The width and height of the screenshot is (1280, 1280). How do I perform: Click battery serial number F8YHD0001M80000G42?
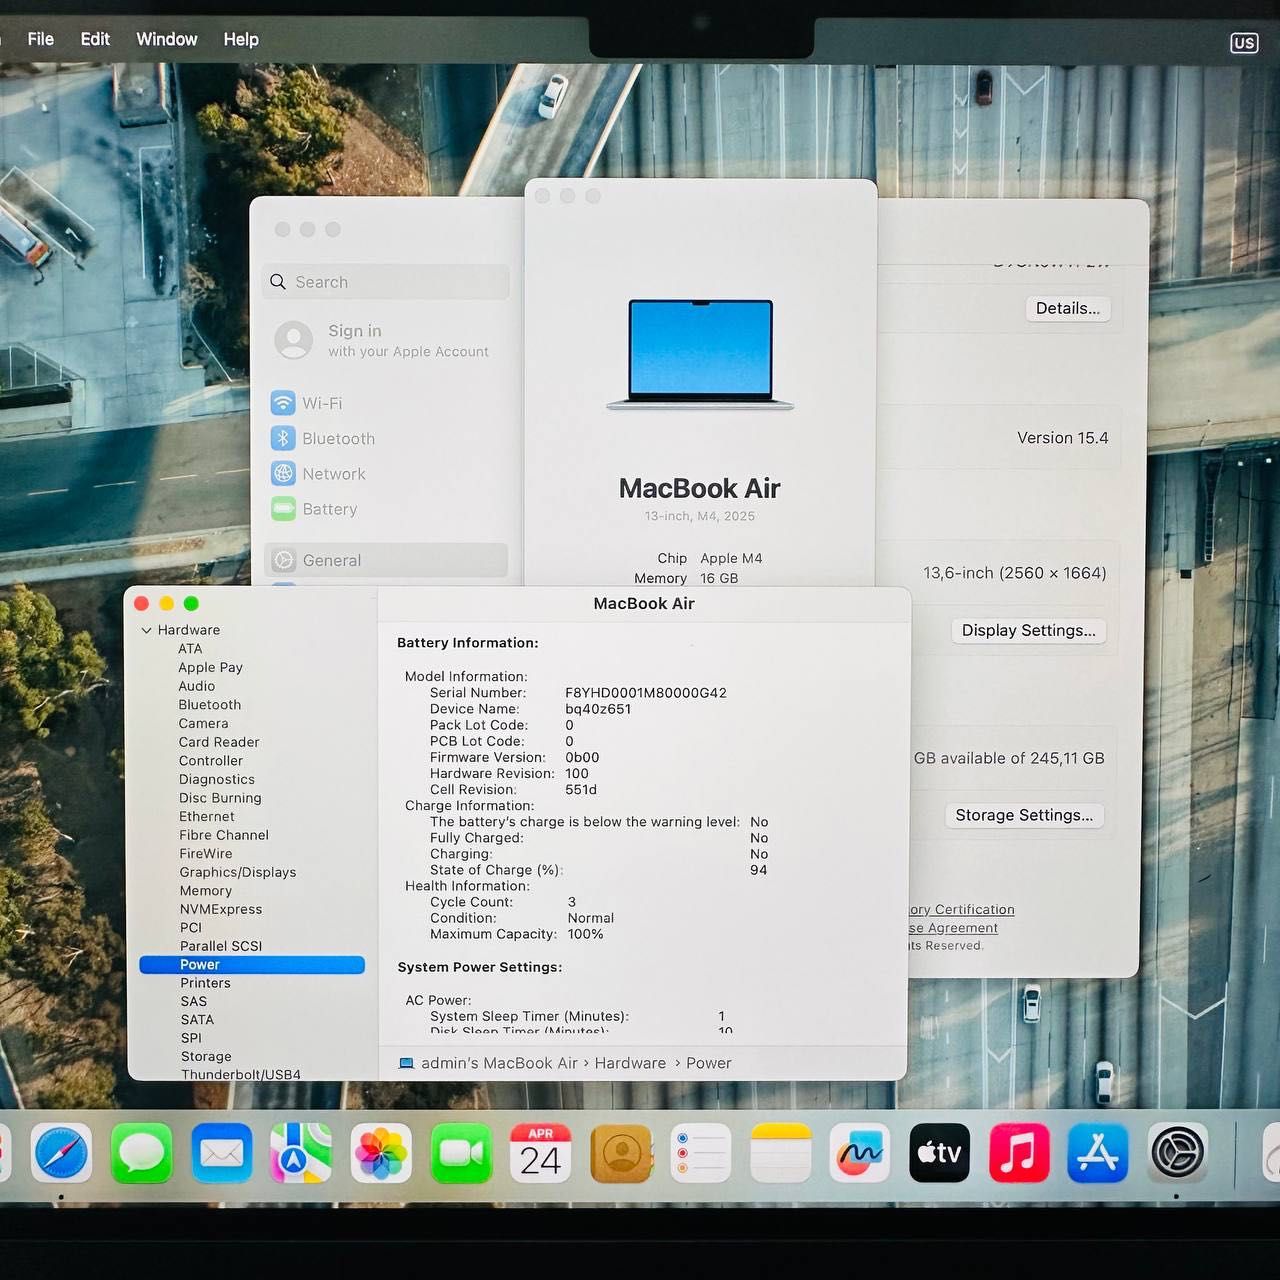click(x=646, y=693)
